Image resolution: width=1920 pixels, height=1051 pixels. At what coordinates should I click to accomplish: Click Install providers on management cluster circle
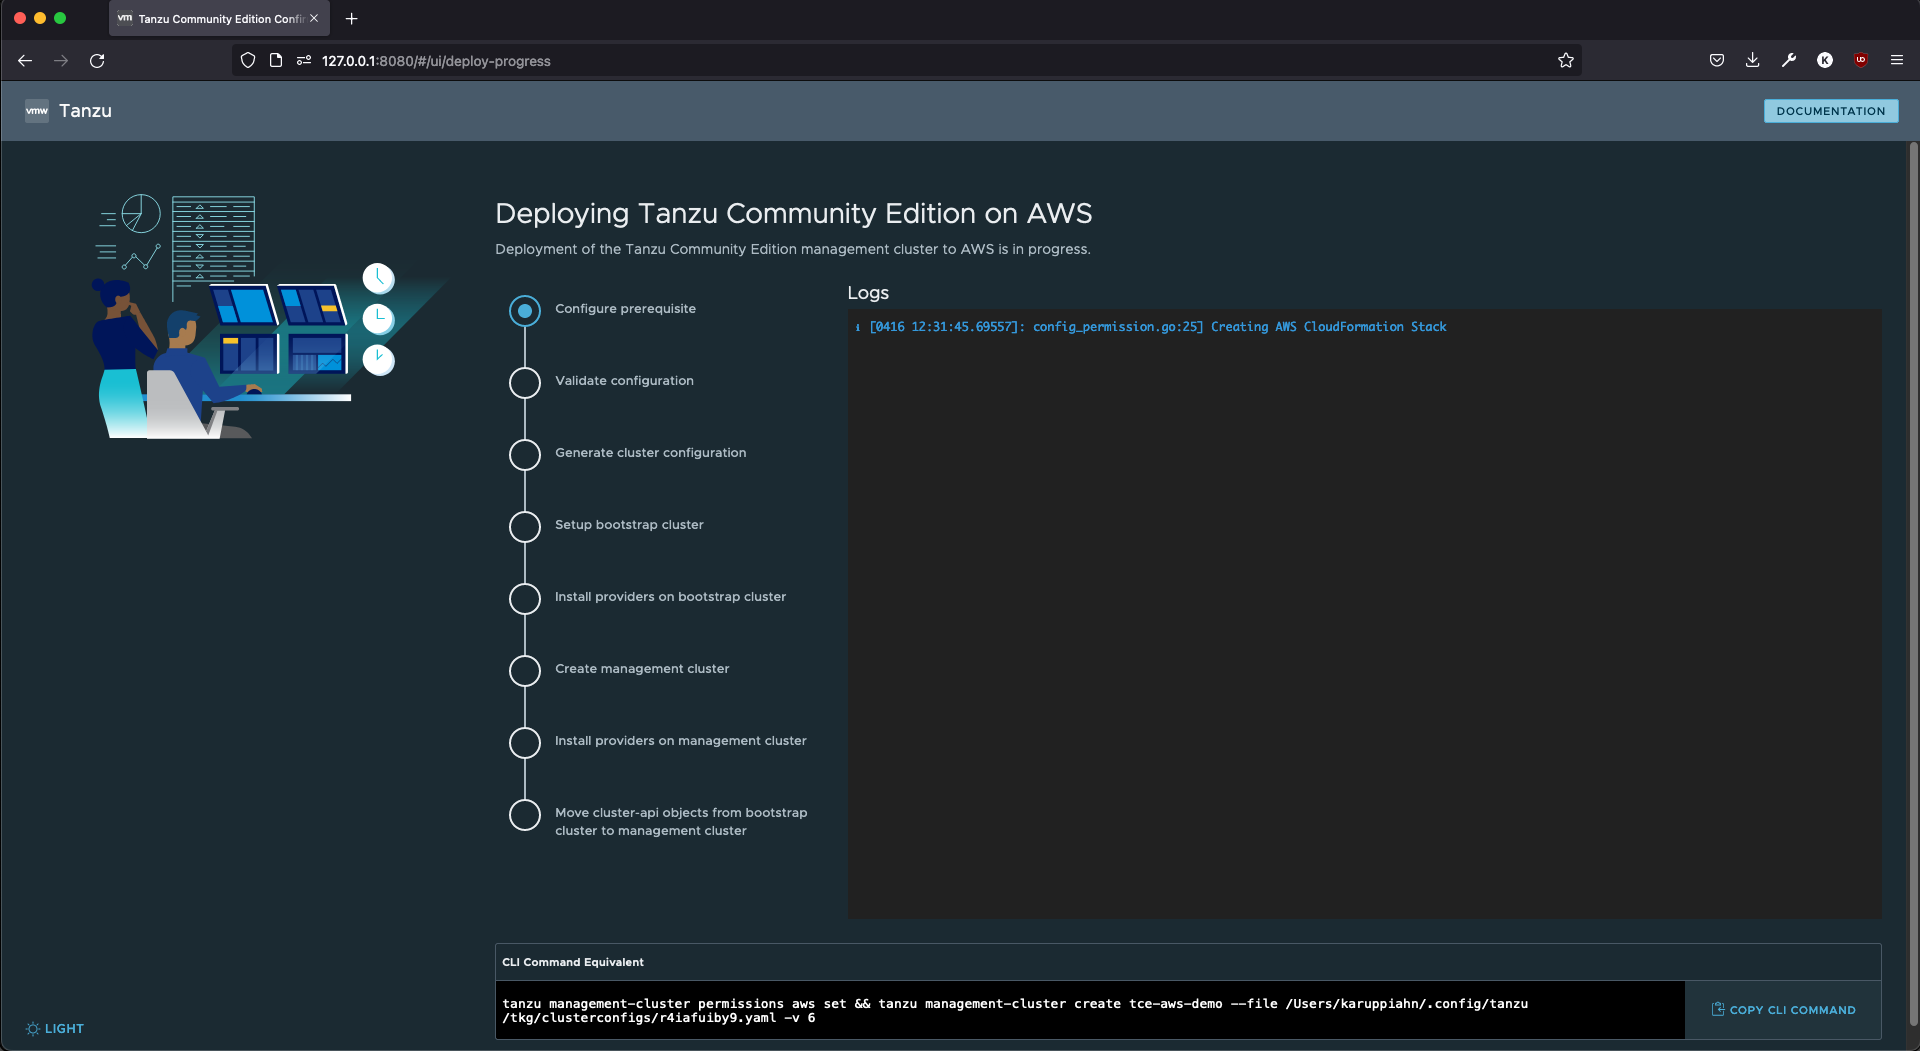[x=525, y=743]
